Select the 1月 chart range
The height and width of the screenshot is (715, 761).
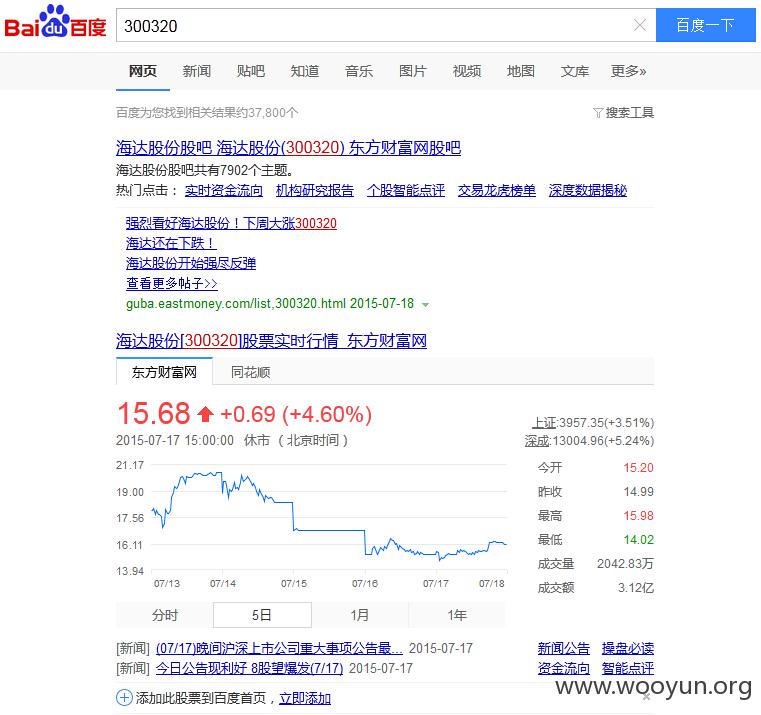(360, 615)
